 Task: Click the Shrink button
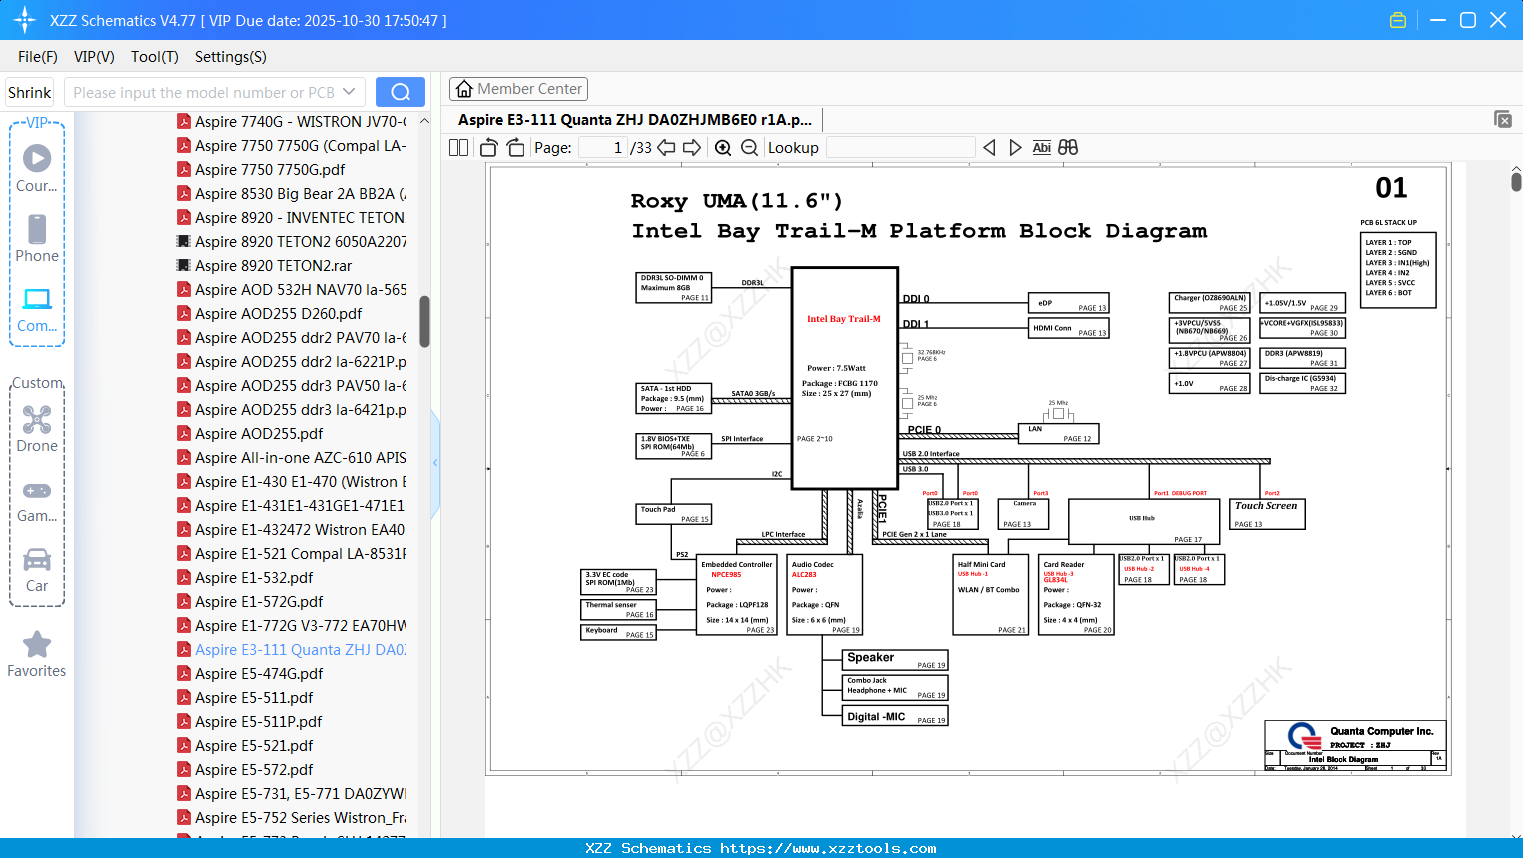[x=29, y=92]
